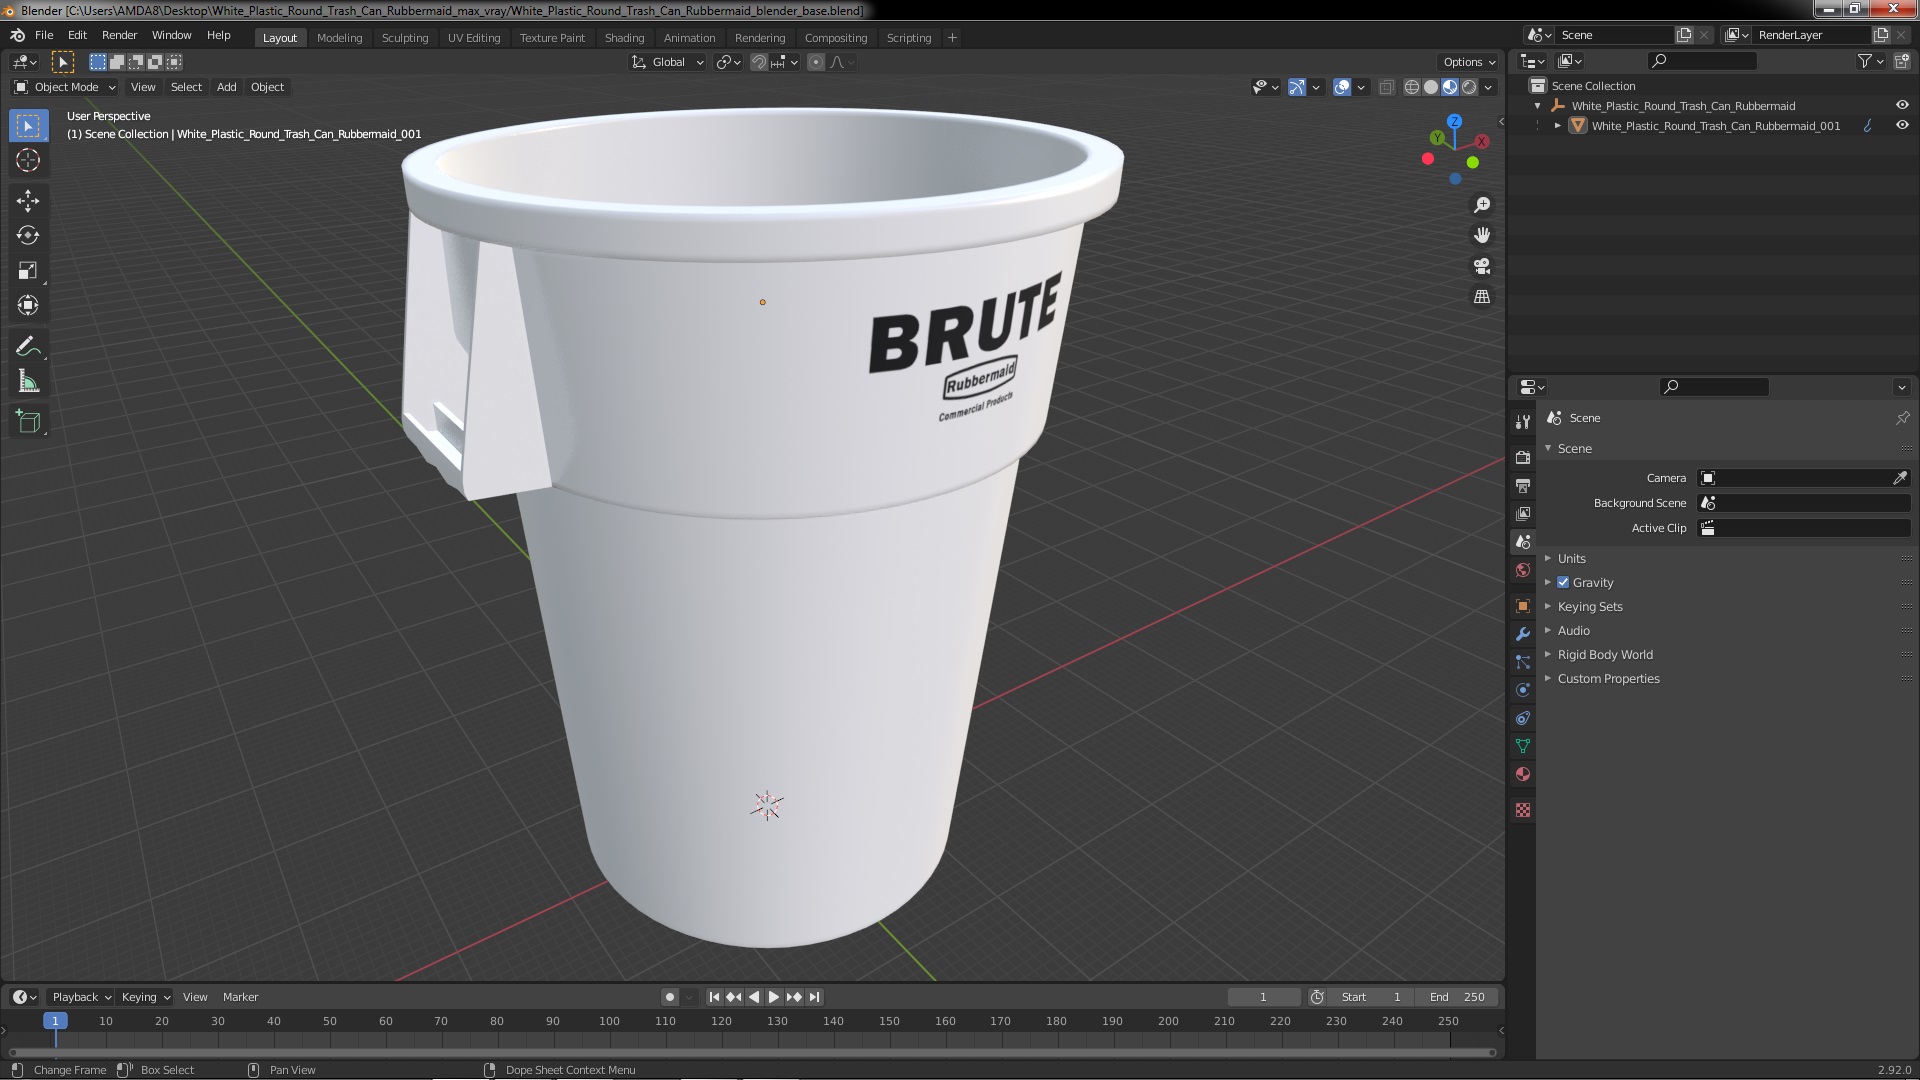Viewport: 1920px width, 1080px height.
Task: Open the Render properties tab
Action: (x=1523, y=457)
